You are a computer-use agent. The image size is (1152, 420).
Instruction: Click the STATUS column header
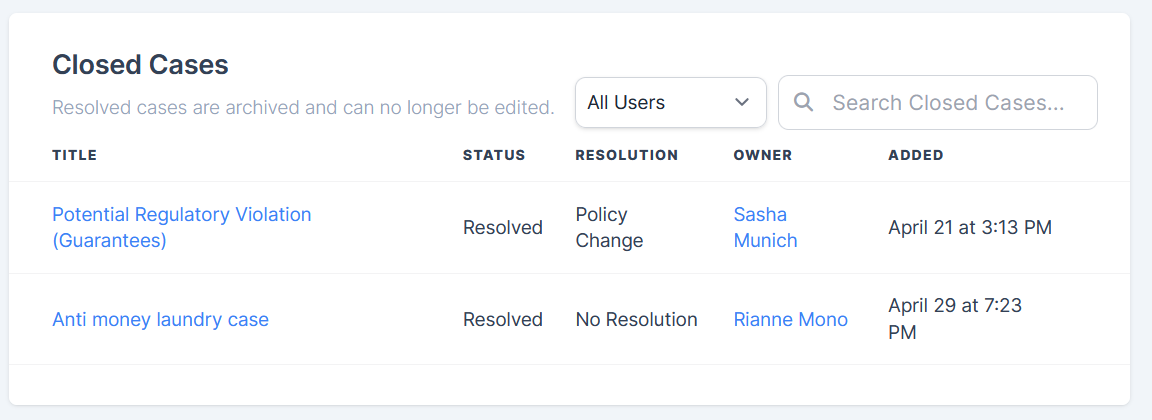click(493, 155)
